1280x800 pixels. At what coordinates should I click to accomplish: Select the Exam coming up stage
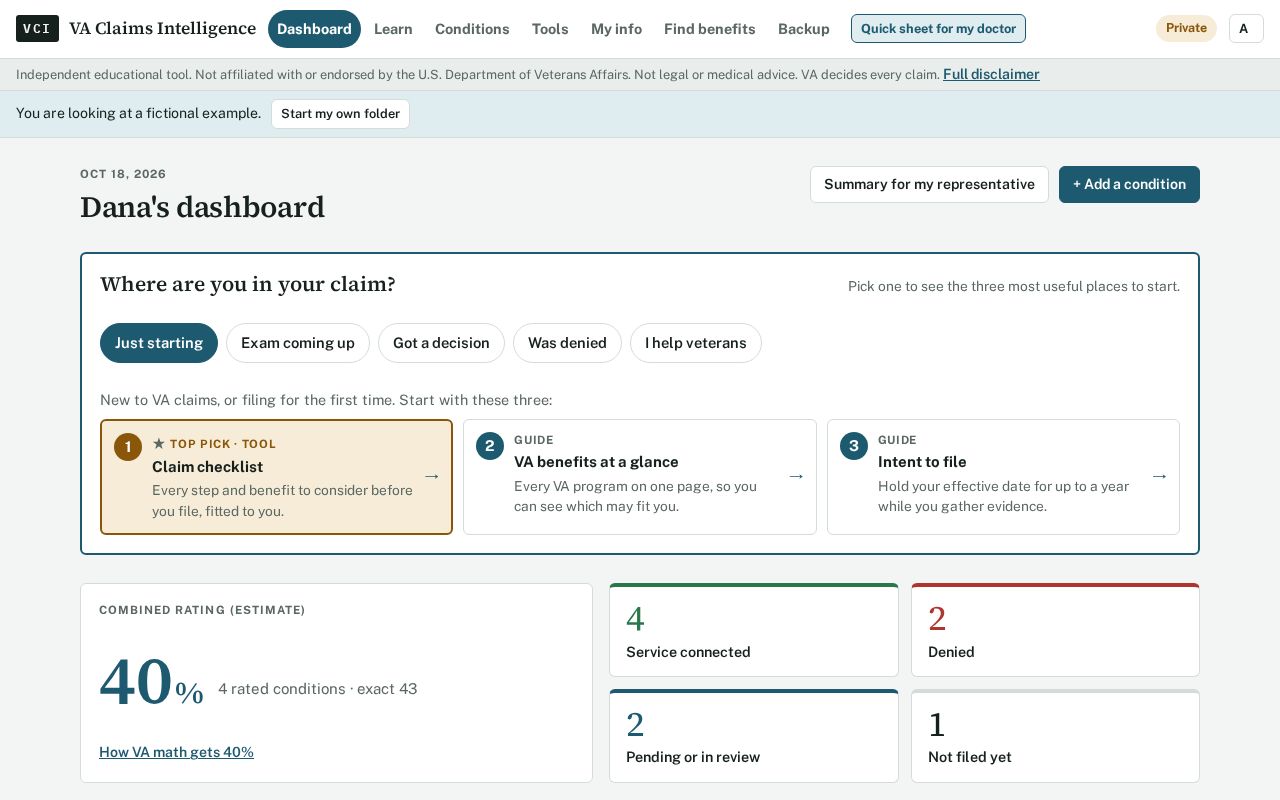tap(298, 343)
